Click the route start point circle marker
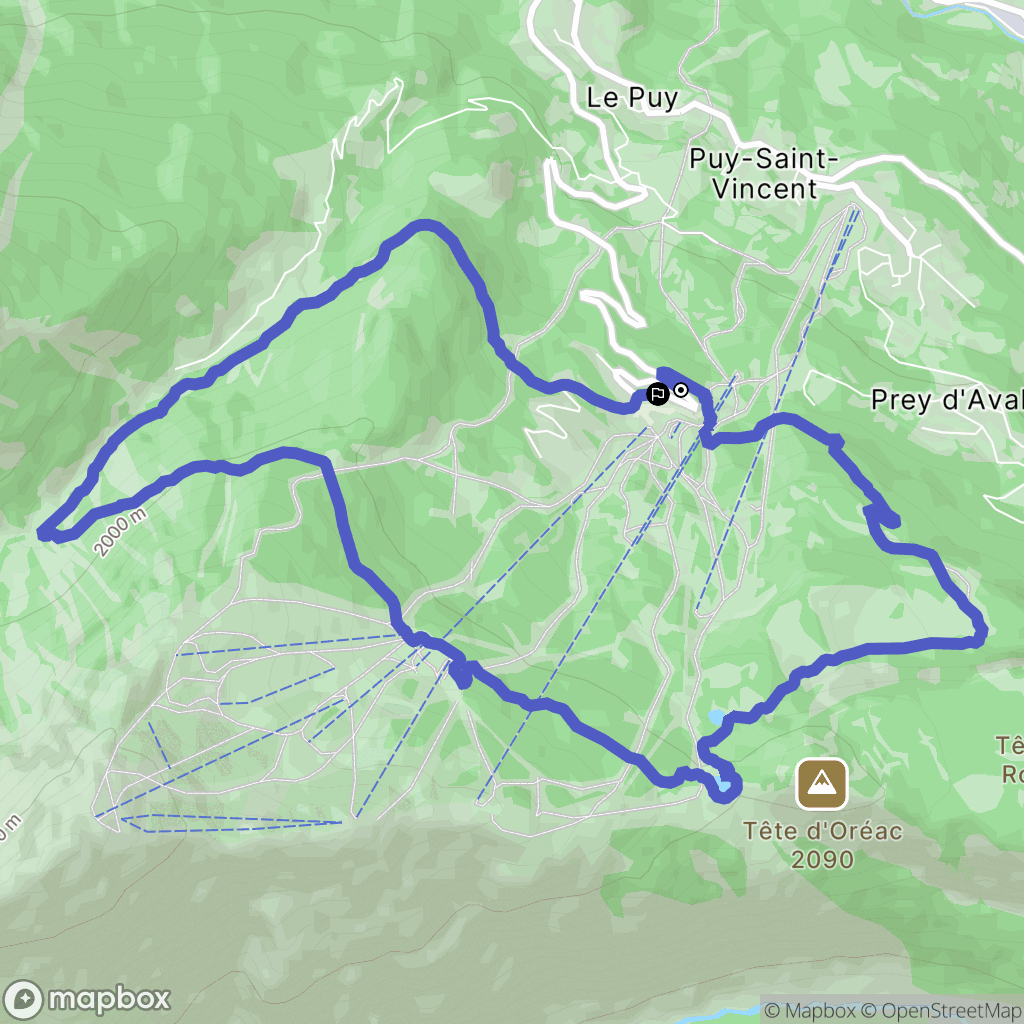The width and height of the screenshot is (1024, 1024). pos(680,391)
